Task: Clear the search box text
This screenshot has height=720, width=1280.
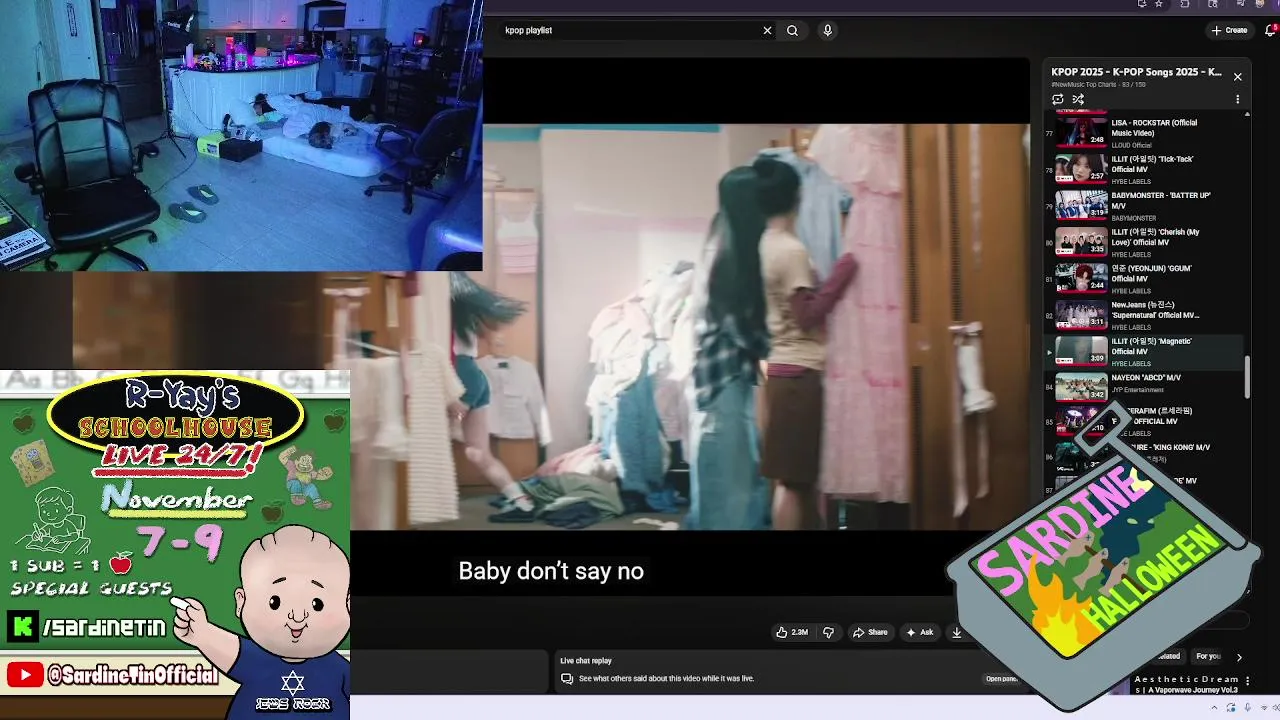Action: [x=767, y=30]
